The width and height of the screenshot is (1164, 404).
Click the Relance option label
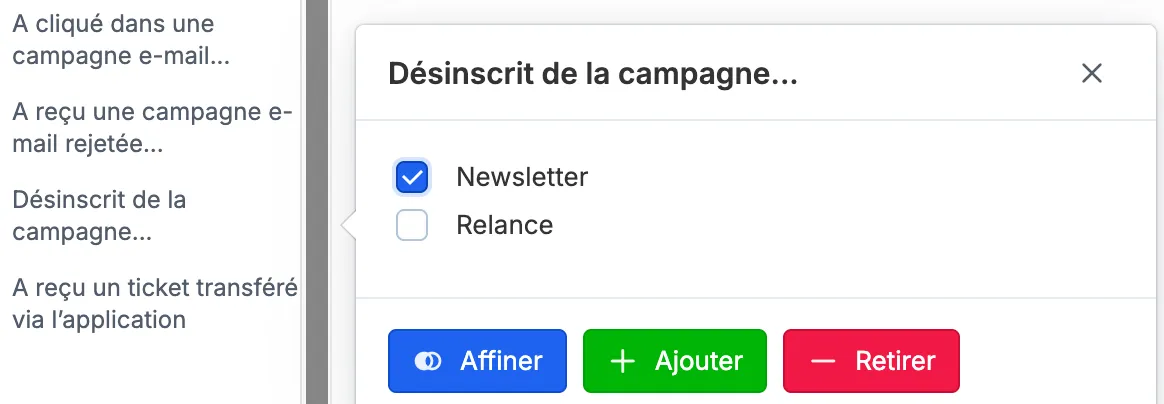point(505,225)
